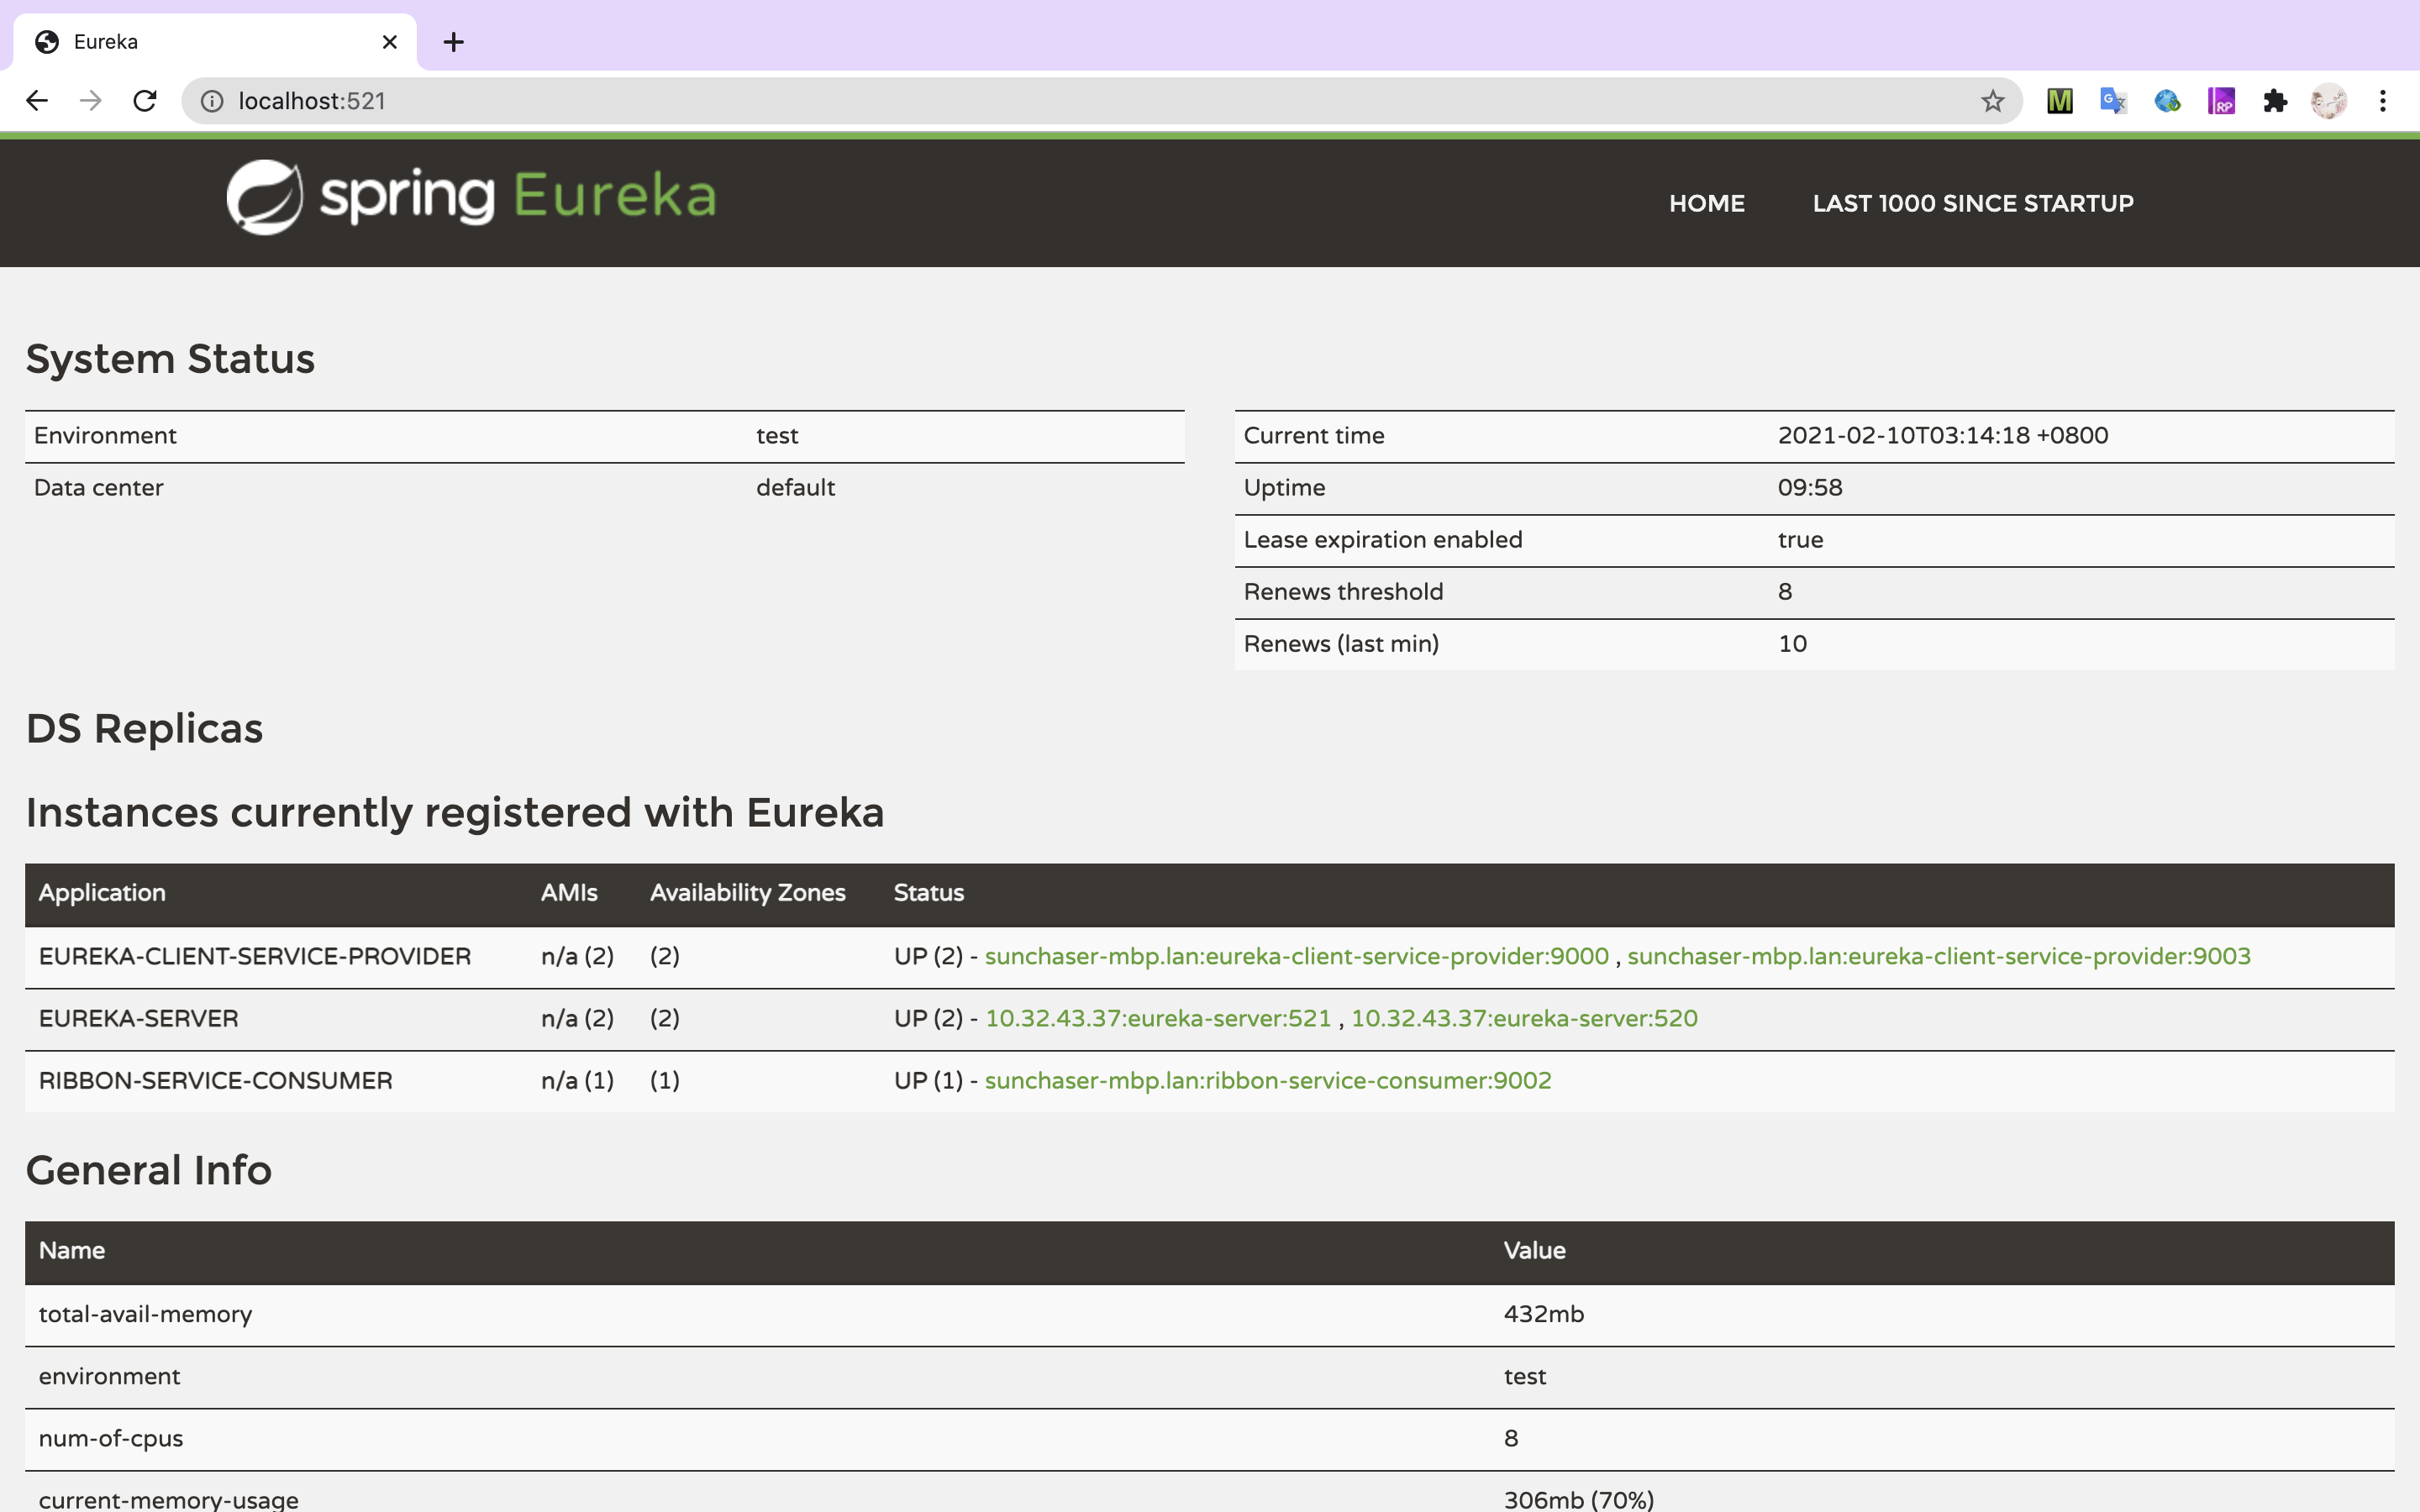
Task: Click the Uptime value 09:58
Action: 1809,487
